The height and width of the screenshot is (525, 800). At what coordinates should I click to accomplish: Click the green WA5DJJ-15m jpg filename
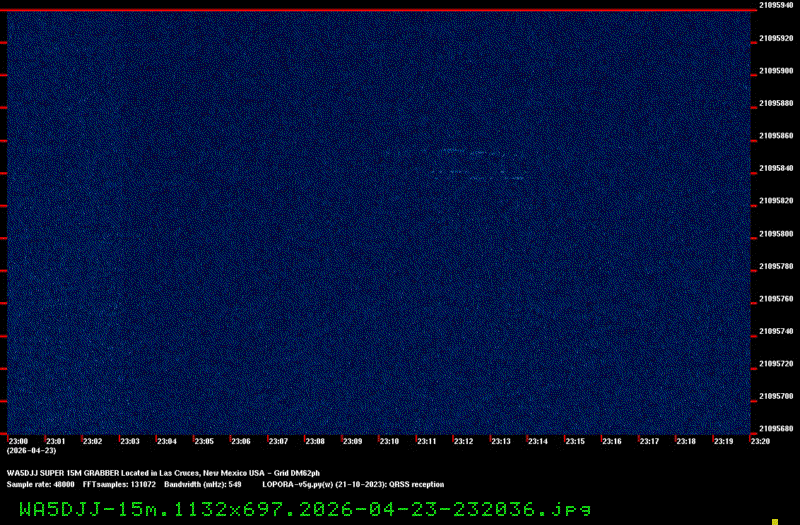305,509
